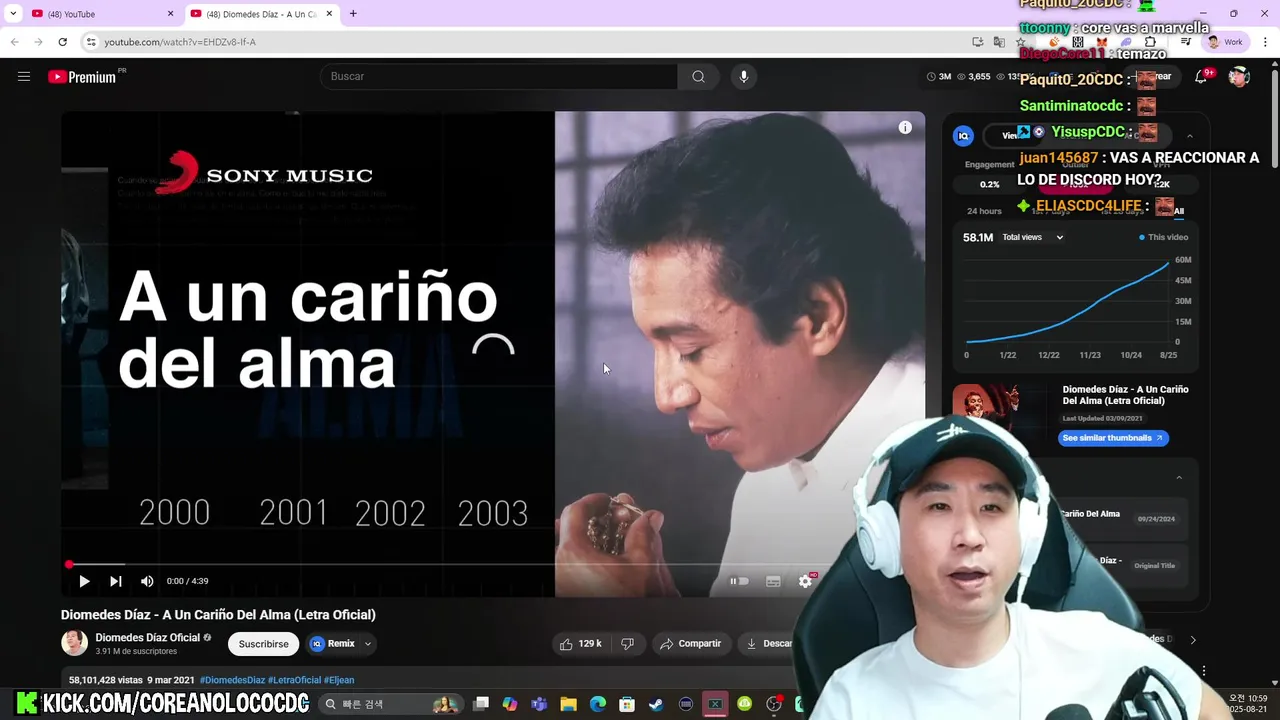
Task: View site information icon
Action: pos(91,42)
